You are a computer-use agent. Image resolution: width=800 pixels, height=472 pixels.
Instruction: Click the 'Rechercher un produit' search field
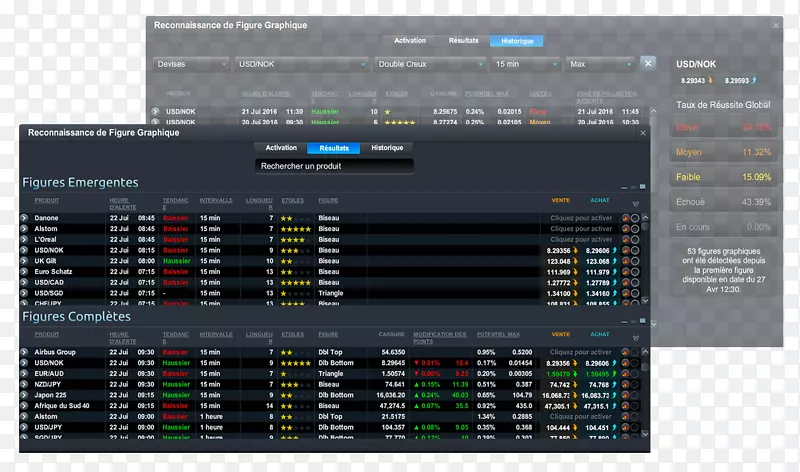(333, 165)
